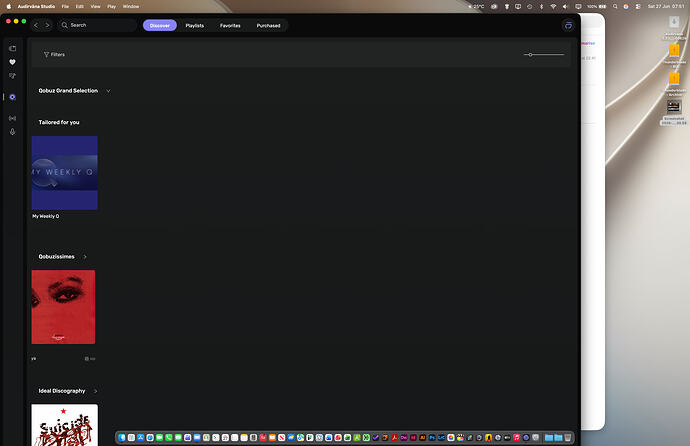The height and width of the screenshot is (446, 690).
Task: Open the Podcasts microphone icon in the sidebar
Action: pyautogui.click(x=12, y=132)
